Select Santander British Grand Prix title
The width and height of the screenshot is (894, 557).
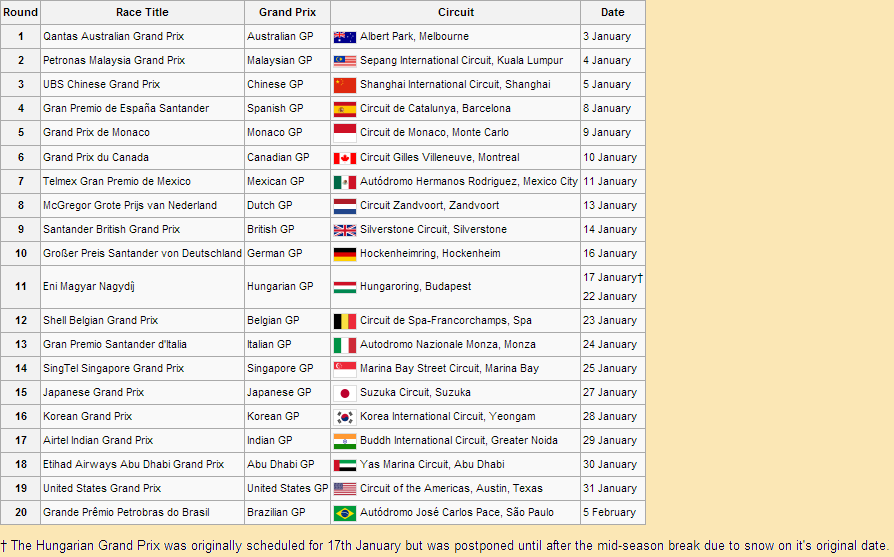click(112, 229)
